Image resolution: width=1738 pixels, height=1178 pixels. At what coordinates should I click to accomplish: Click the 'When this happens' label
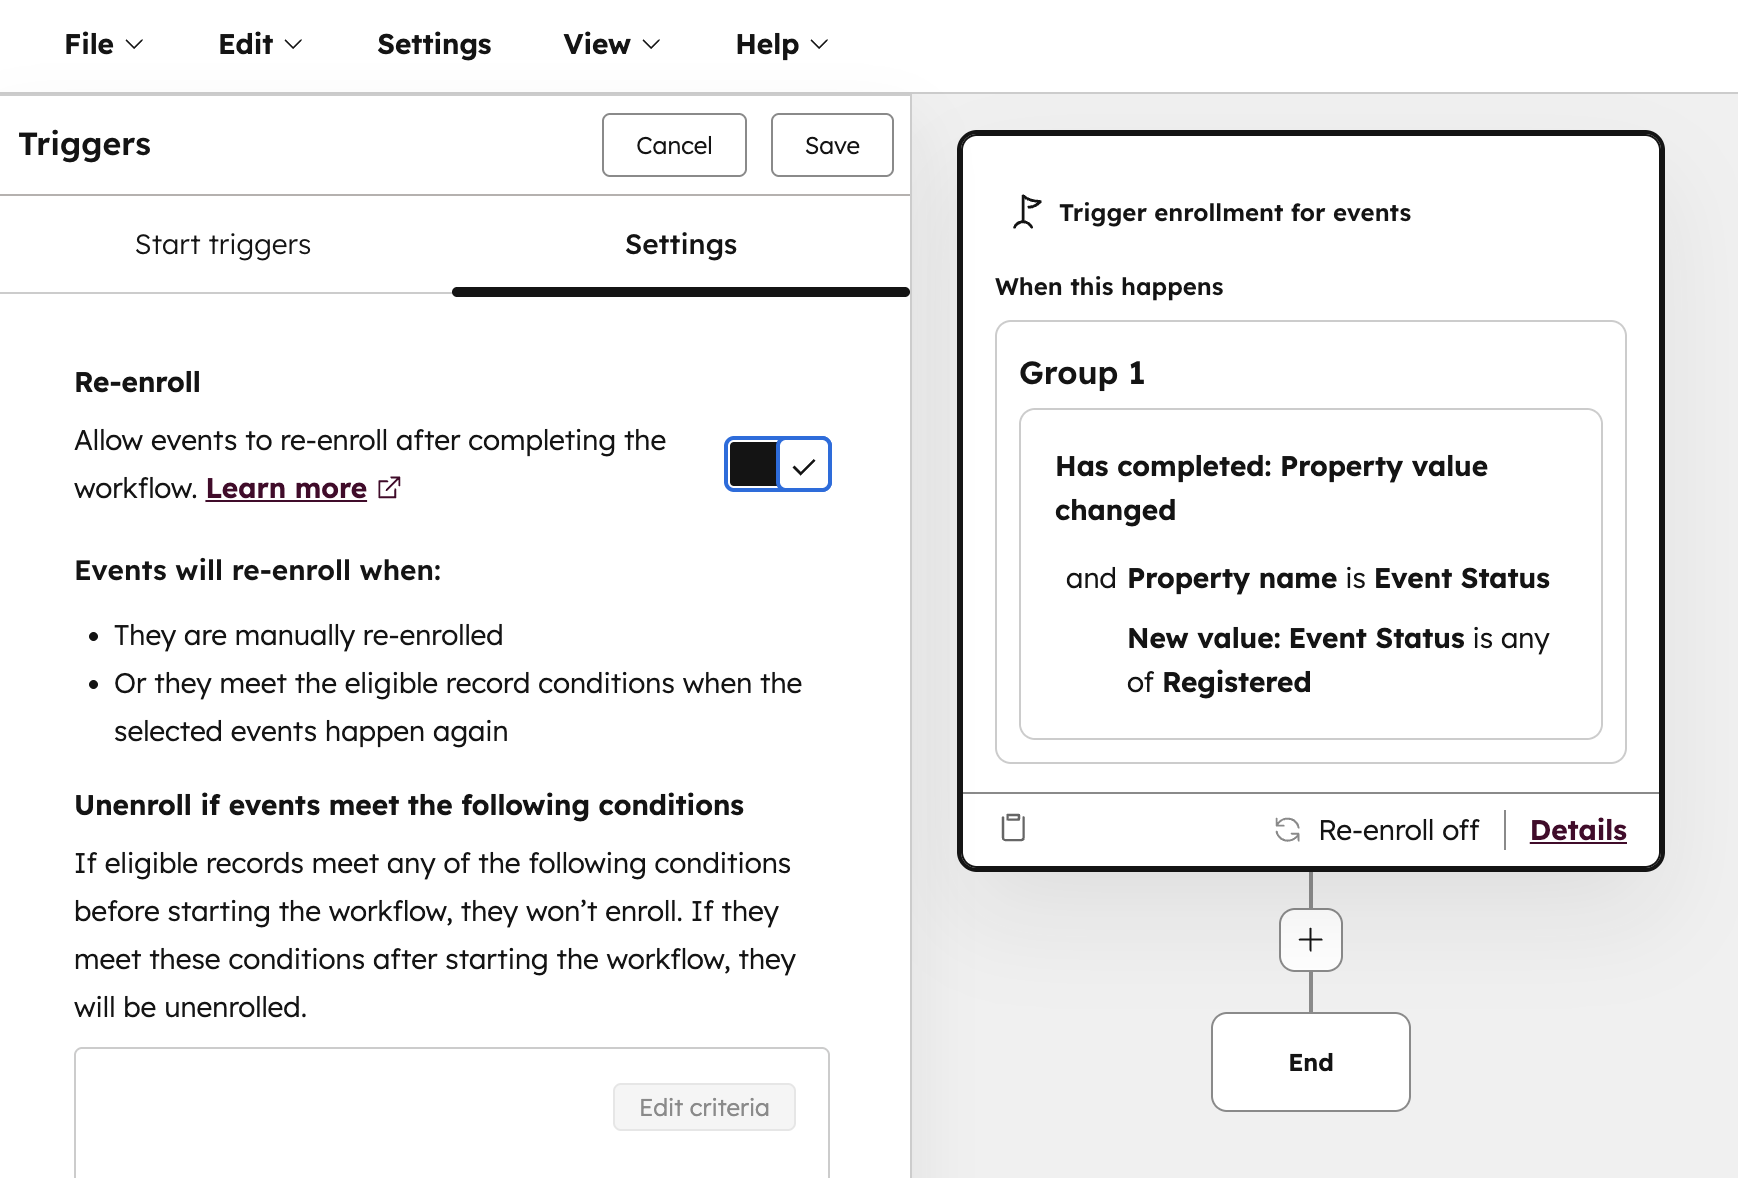click(1109, 287)
